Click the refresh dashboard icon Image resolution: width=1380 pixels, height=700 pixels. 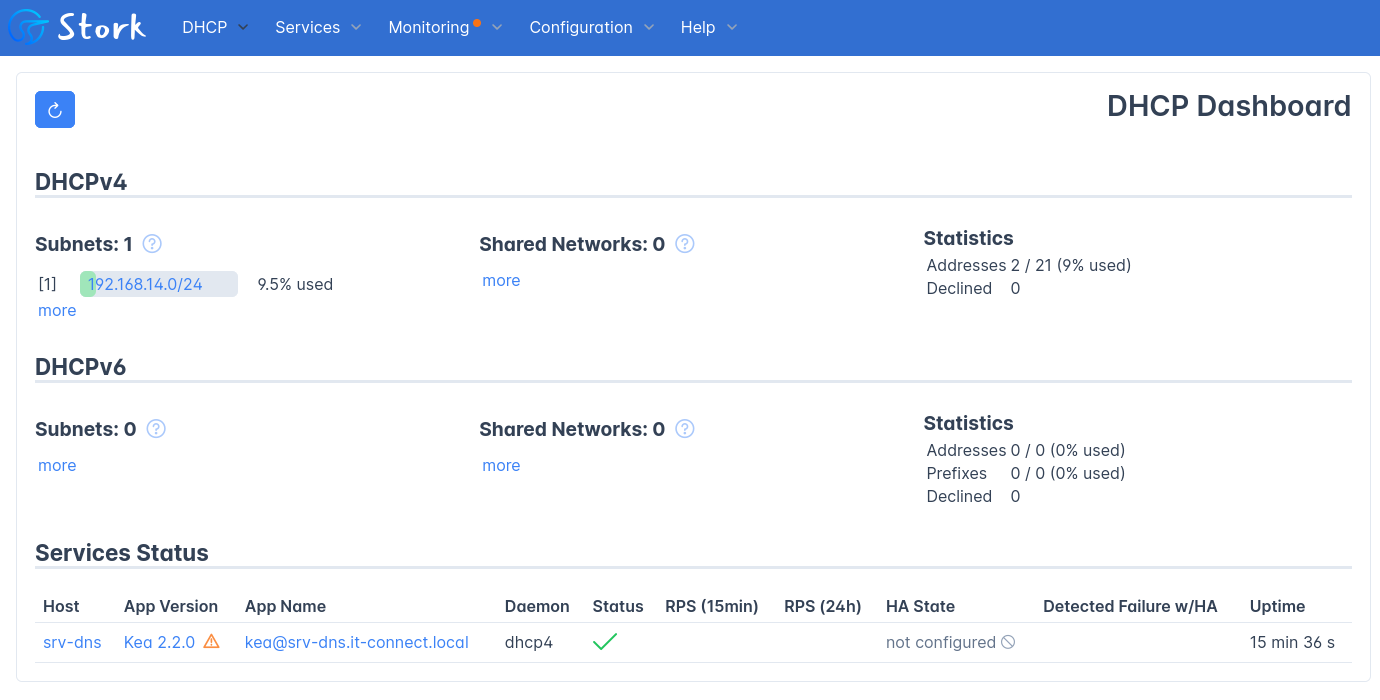pyautogui.click(x=54, y=109)
